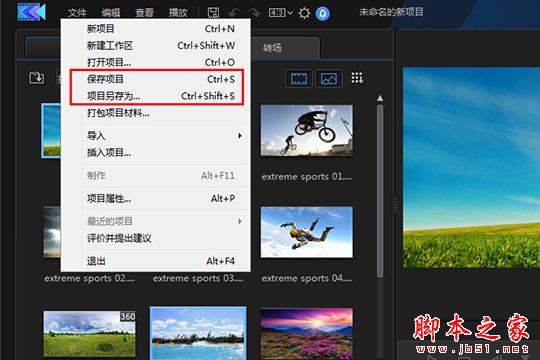This screenshot has height=360, width=540.
Task: Click the scrollbar up arrow
Action: click(x=380, y=98)
